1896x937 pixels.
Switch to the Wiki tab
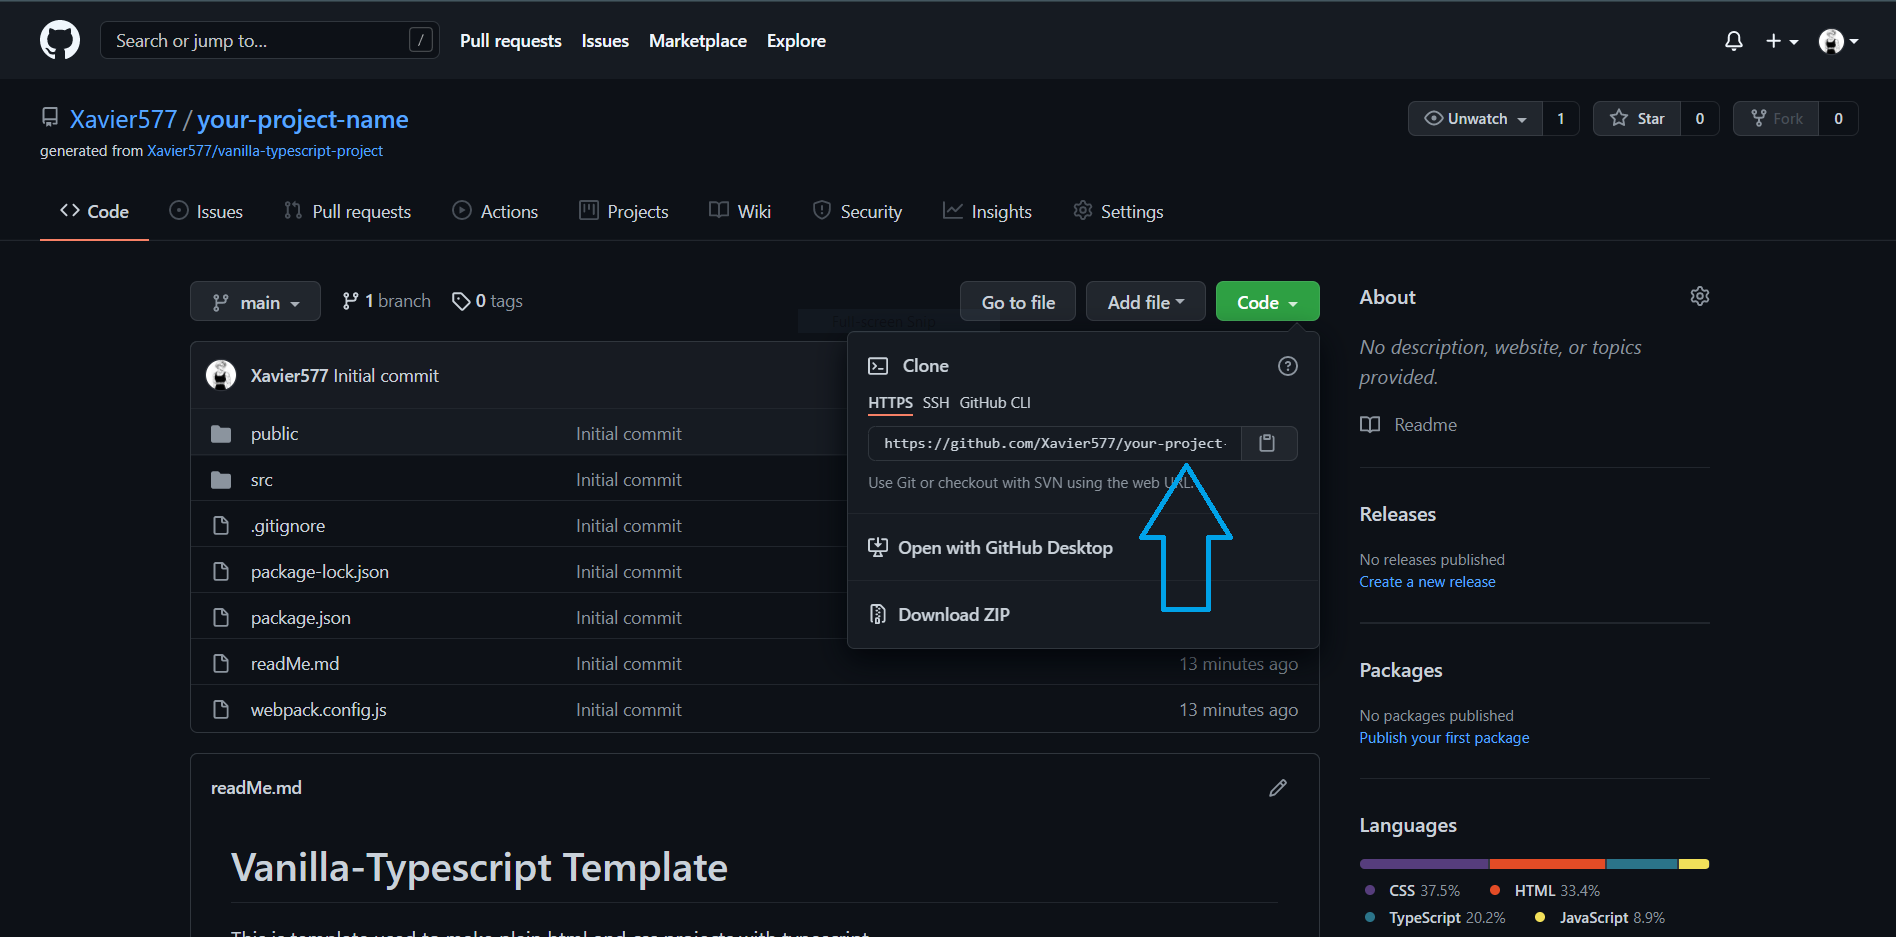pyautogui.click(x=740, y=212)
